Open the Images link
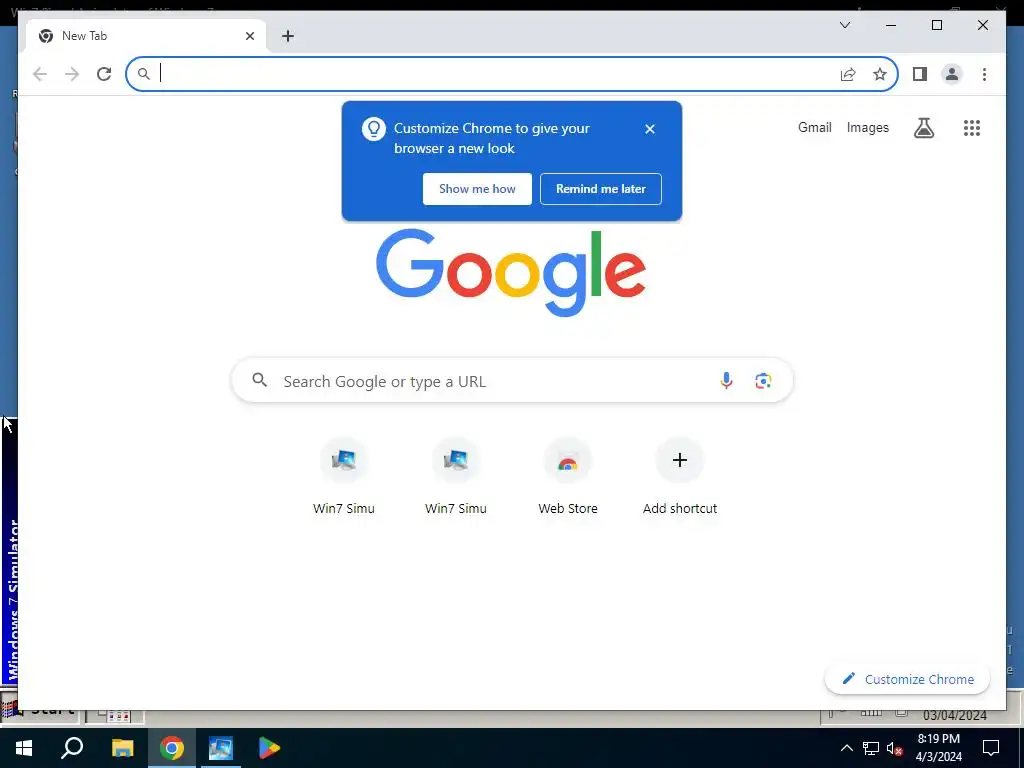 (x=867, y=127)
